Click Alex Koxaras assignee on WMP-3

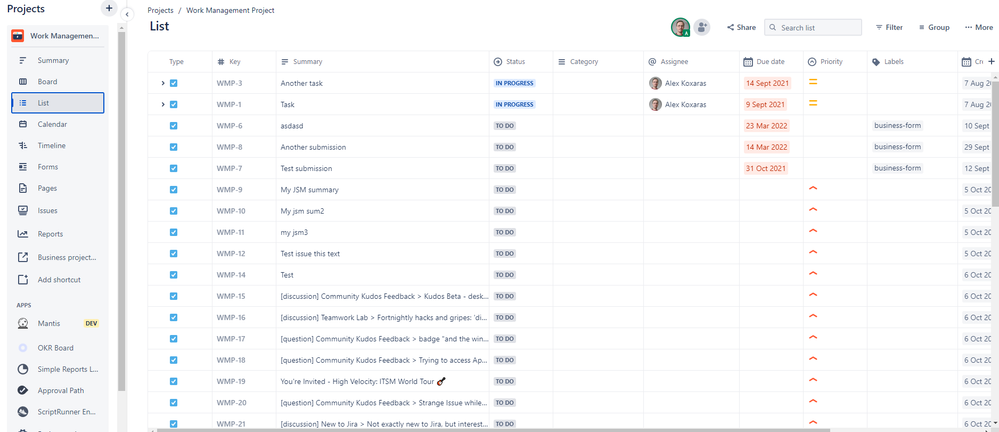click(x=678, y=83)
